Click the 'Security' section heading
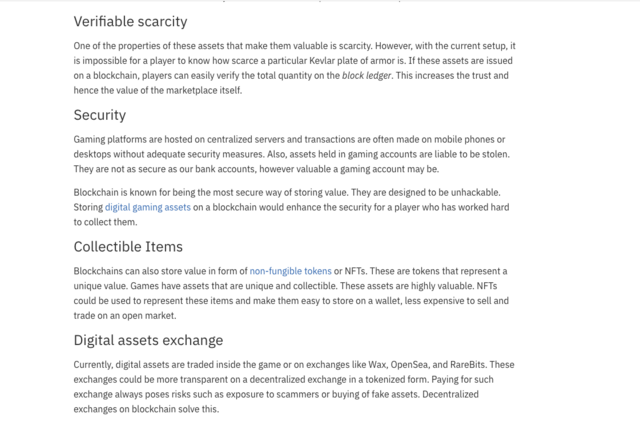This screenshot has width=640, height=422. coord(100,115)
